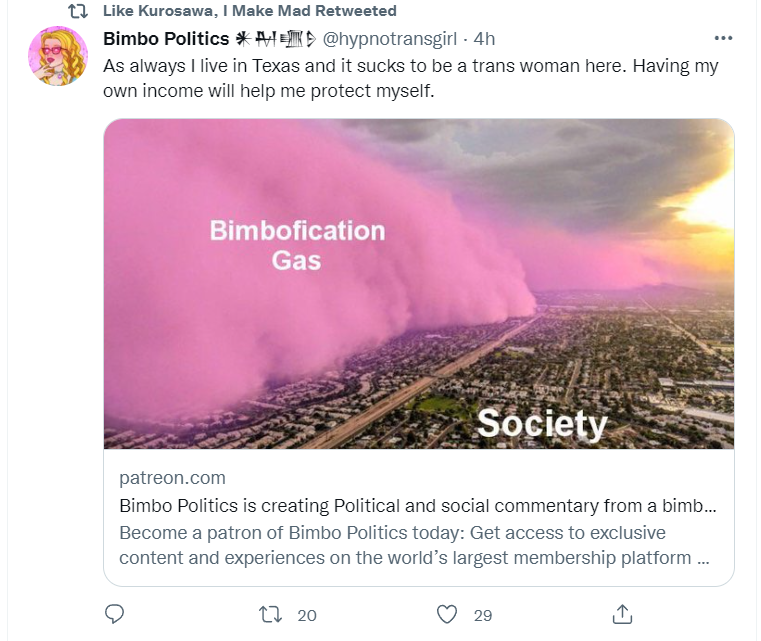Click the reply speech bubble icon
This screenshot has width=761, height=641.
click(x=115, y=614)
